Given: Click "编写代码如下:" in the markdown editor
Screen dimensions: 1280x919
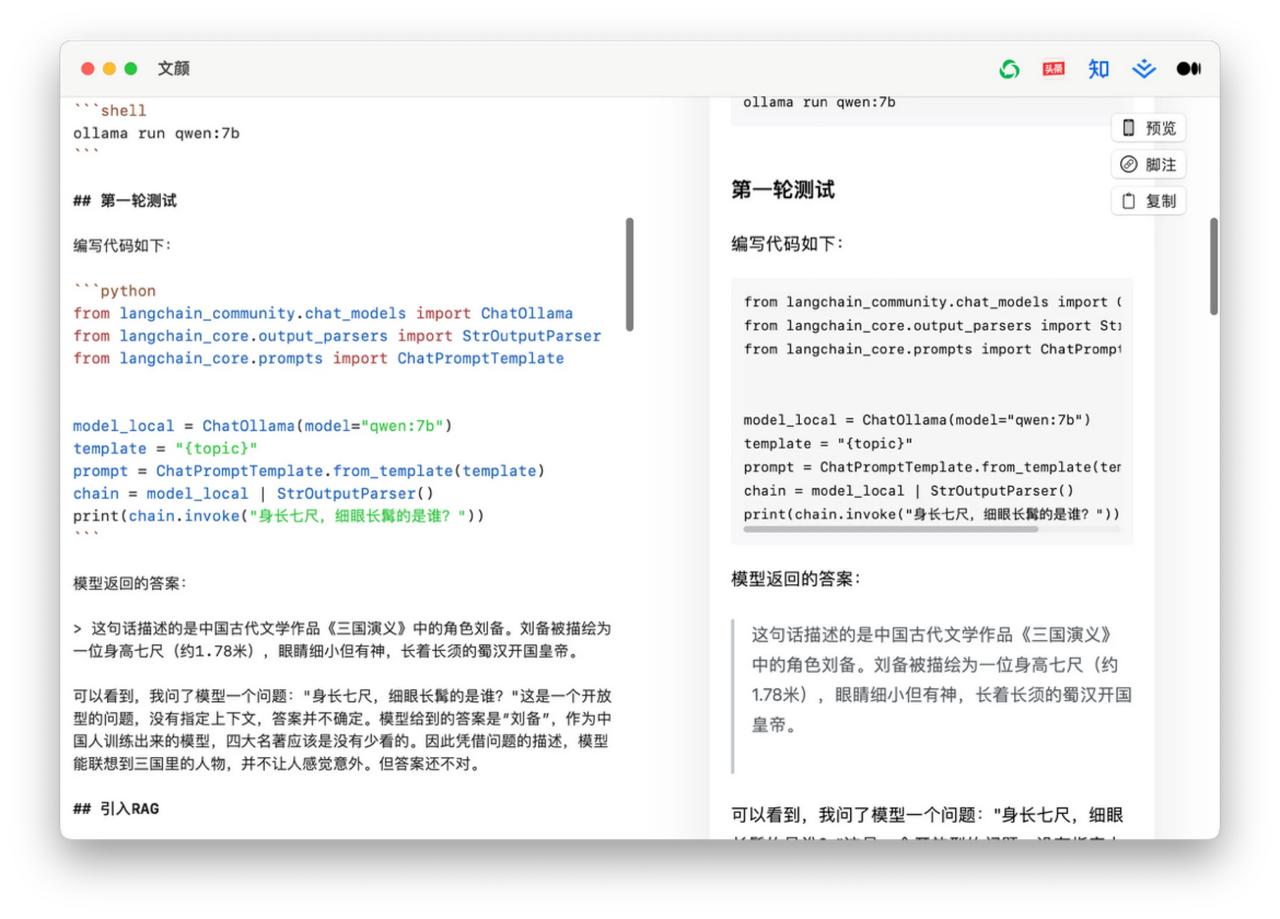Looking at the screenshot, I should pos(122,246).
